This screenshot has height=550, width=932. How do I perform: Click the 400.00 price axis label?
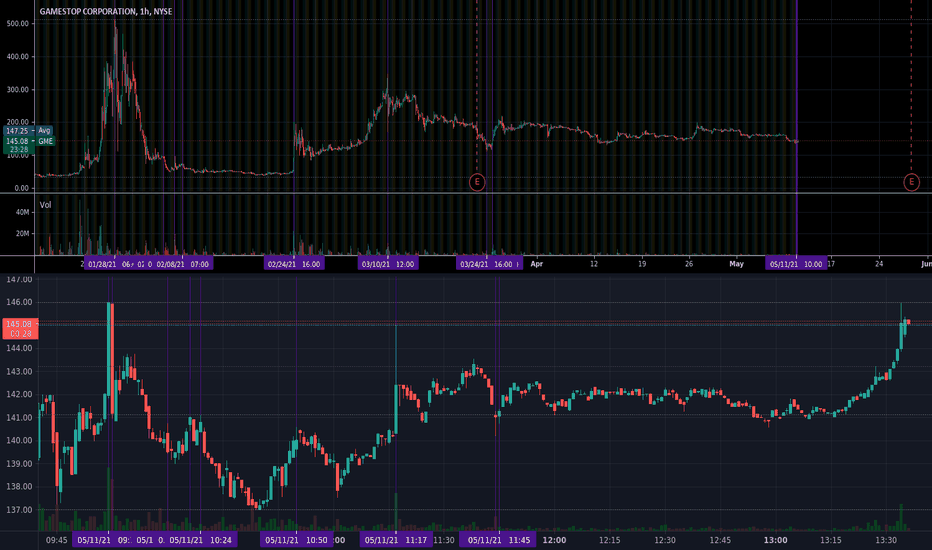point(17,56)
